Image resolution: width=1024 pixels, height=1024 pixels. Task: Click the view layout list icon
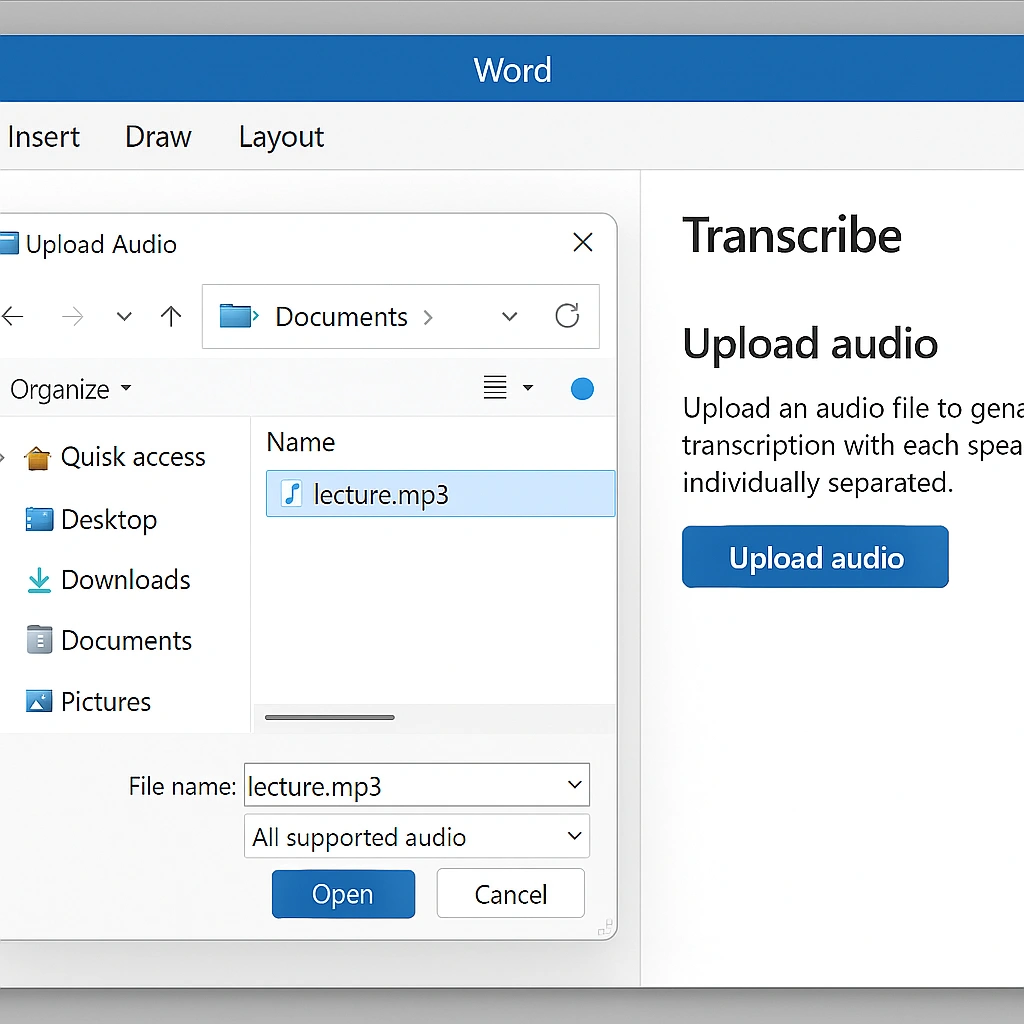495,388
